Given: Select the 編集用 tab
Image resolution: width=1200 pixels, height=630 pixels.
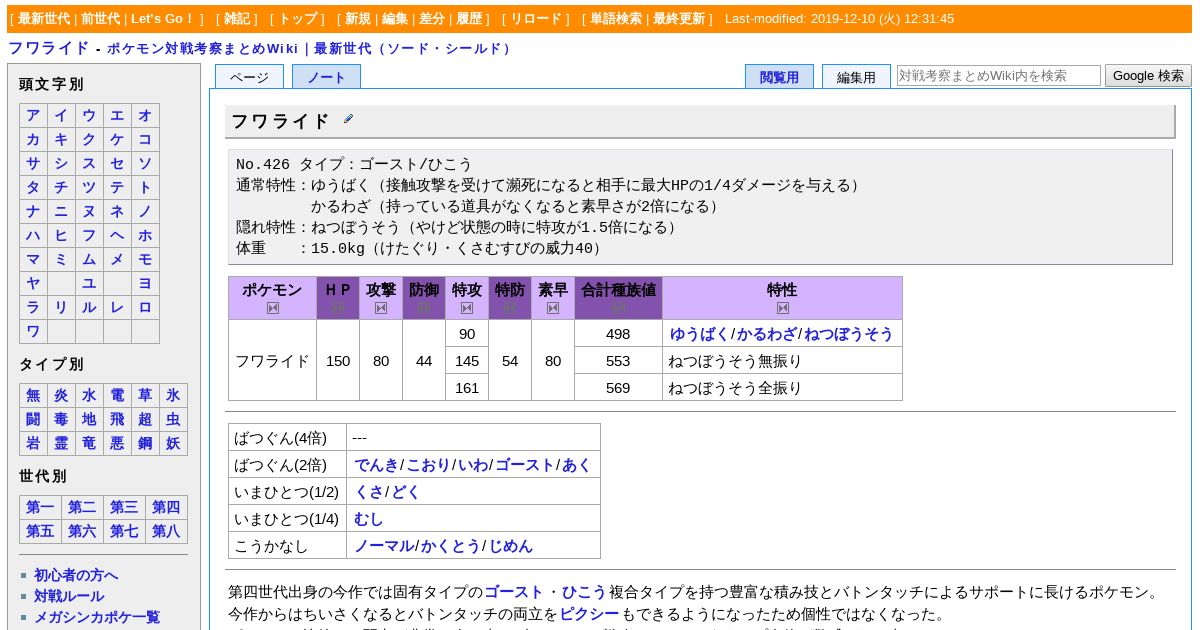Looking at the screenshot, I should pos(856,77).
